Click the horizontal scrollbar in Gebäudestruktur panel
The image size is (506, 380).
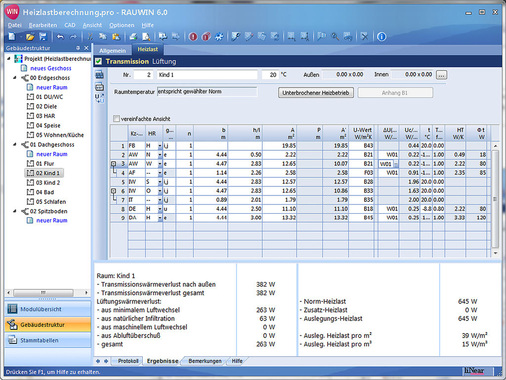[47, 293]
